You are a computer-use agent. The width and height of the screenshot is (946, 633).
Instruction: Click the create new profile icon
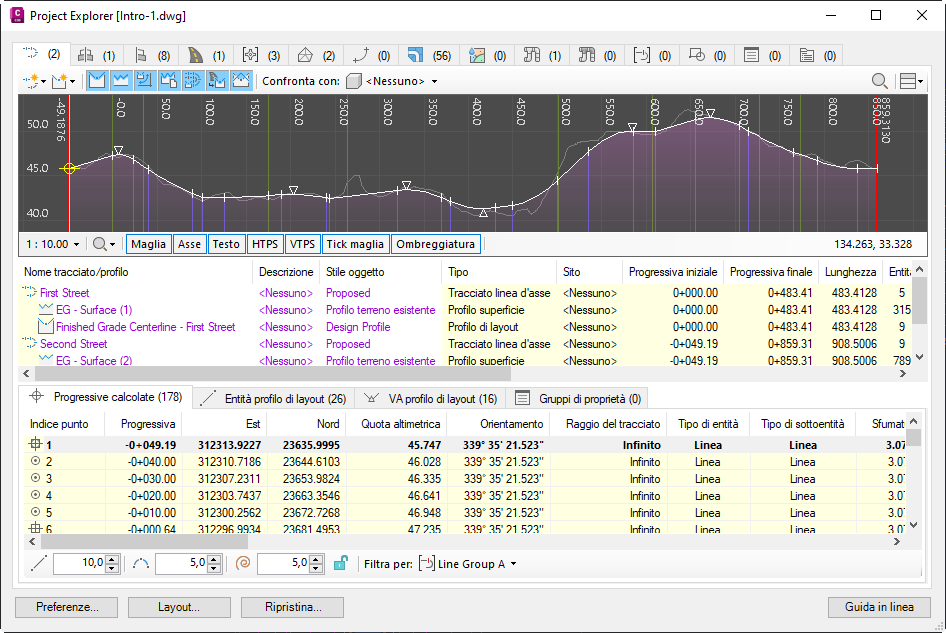(59, 81)
